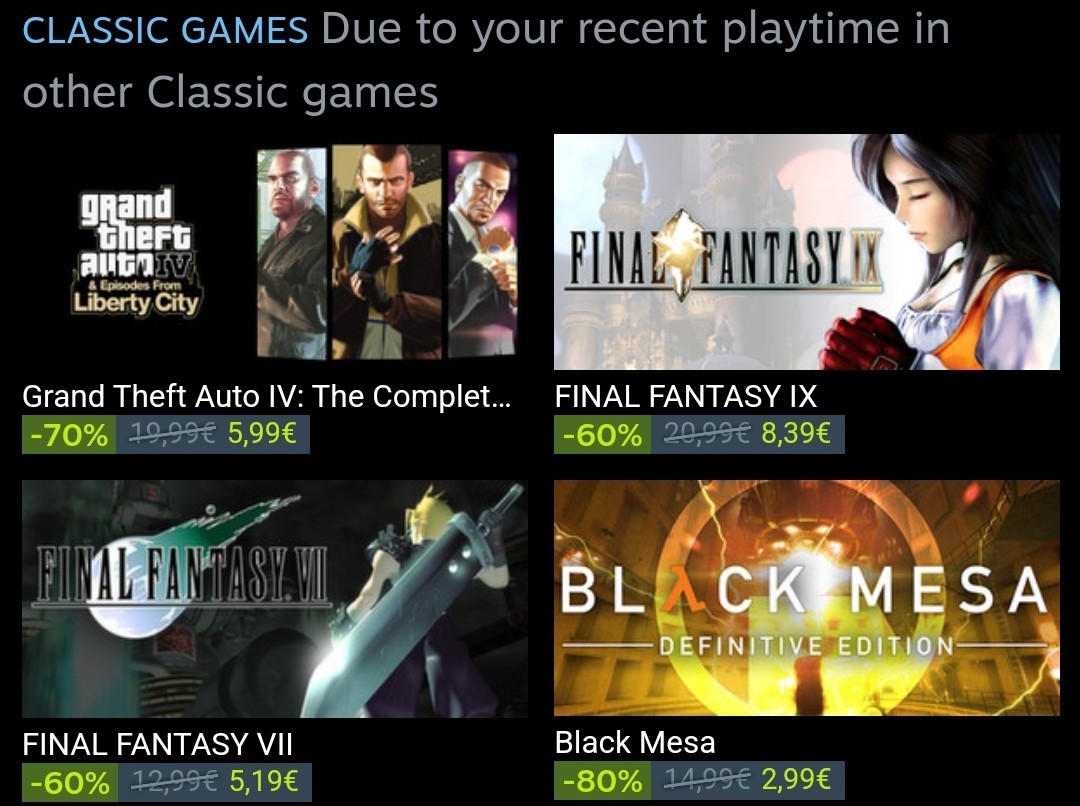
Task: Select the 5,19€ discounted price
Action: click(x=264, y=781)
